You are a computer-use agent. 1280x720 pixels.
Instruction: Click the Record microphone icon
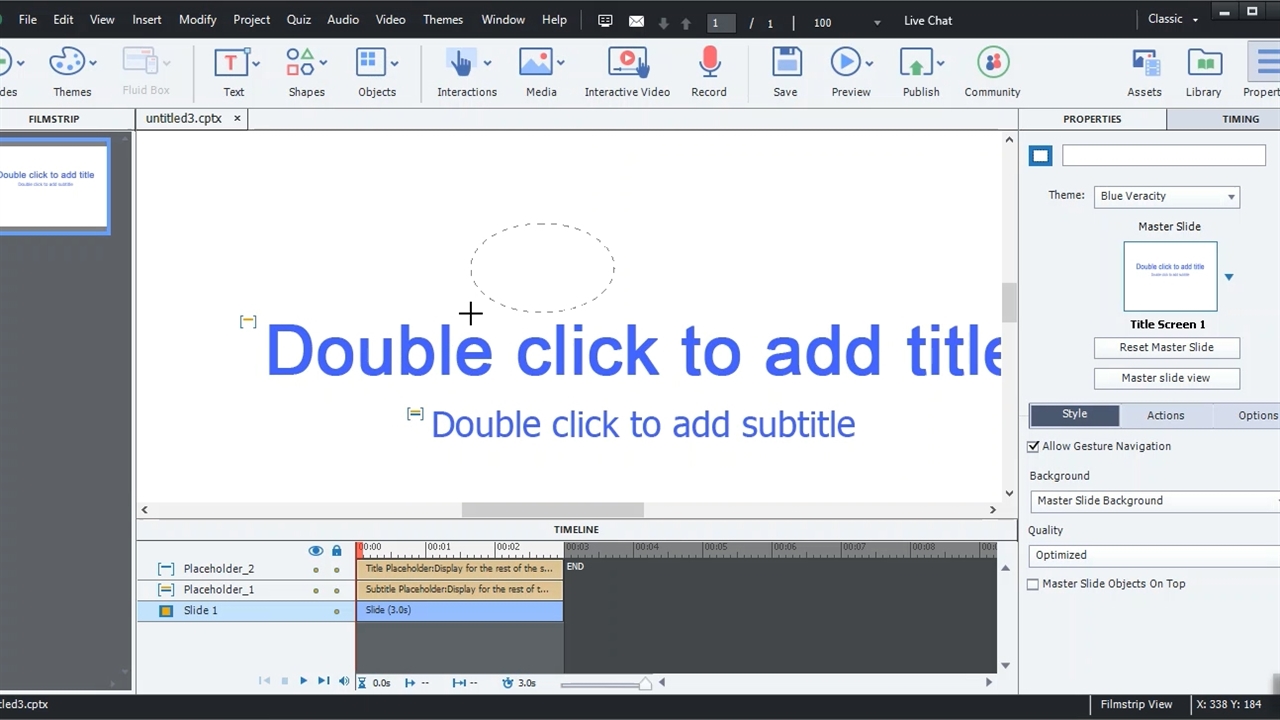coord(709,64)
